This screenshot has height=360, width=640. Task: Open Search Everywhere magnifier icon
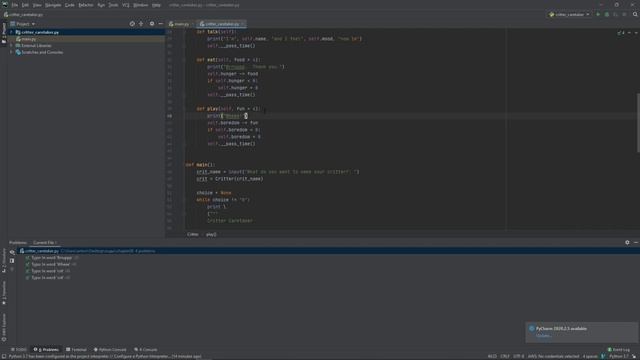635,15
